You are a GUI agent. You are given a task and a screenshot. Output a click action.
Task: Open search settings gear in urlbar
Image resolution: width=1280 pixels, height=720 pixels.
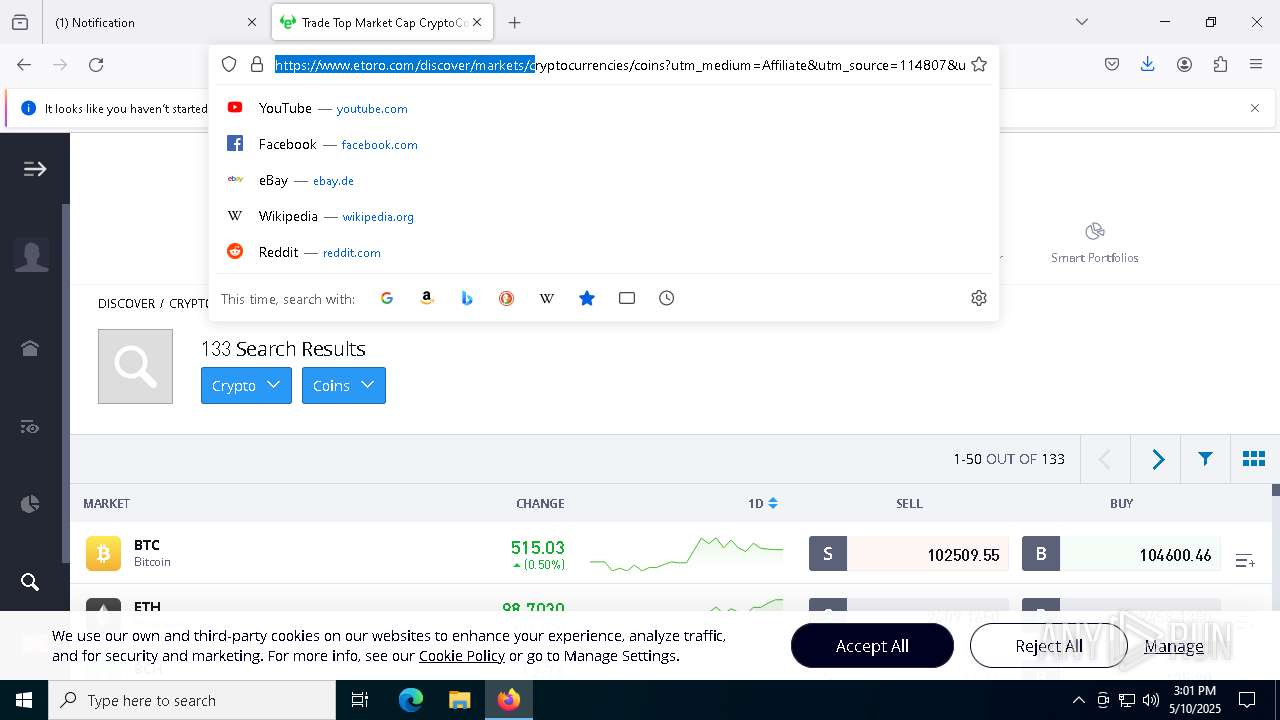979,298
